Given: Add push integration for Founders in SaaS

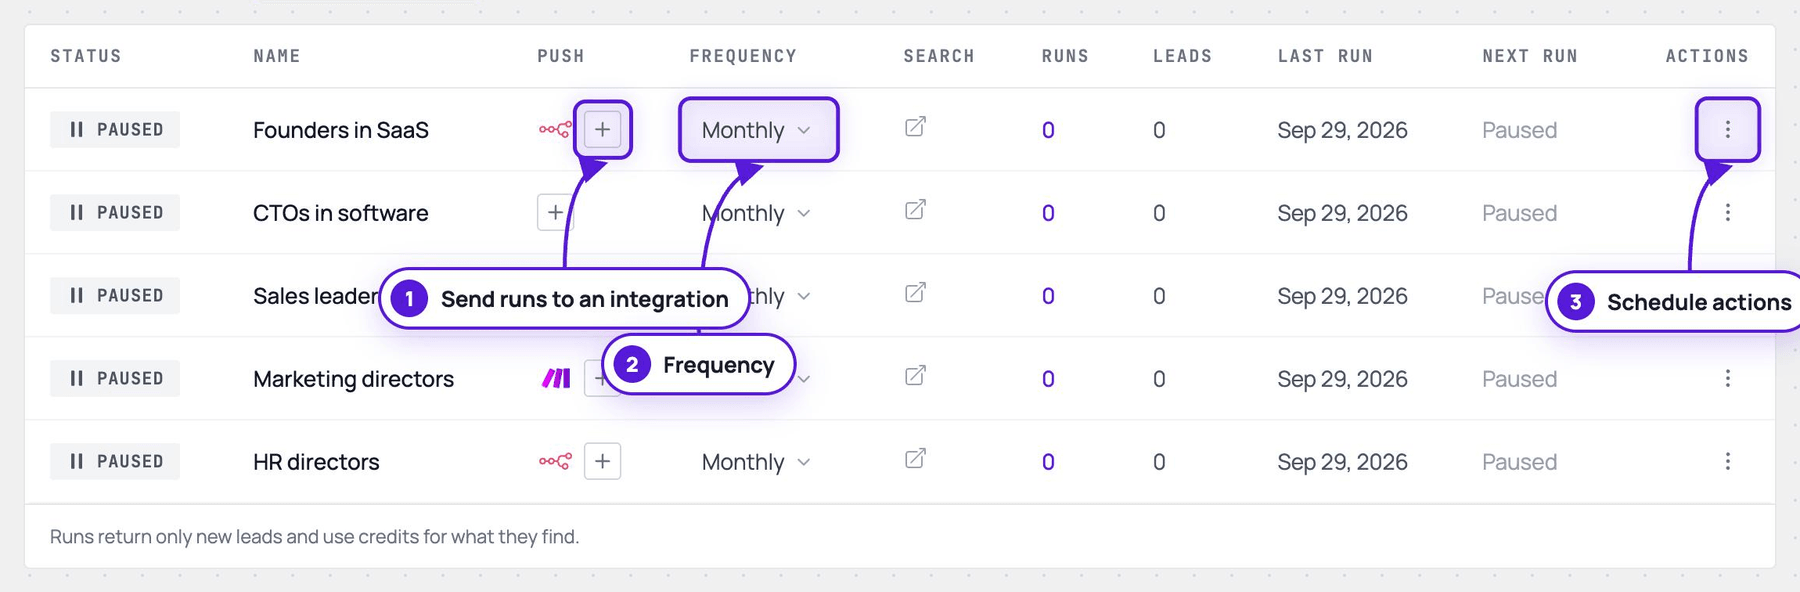Looking at the screenshot, I should tap(602, 129).
